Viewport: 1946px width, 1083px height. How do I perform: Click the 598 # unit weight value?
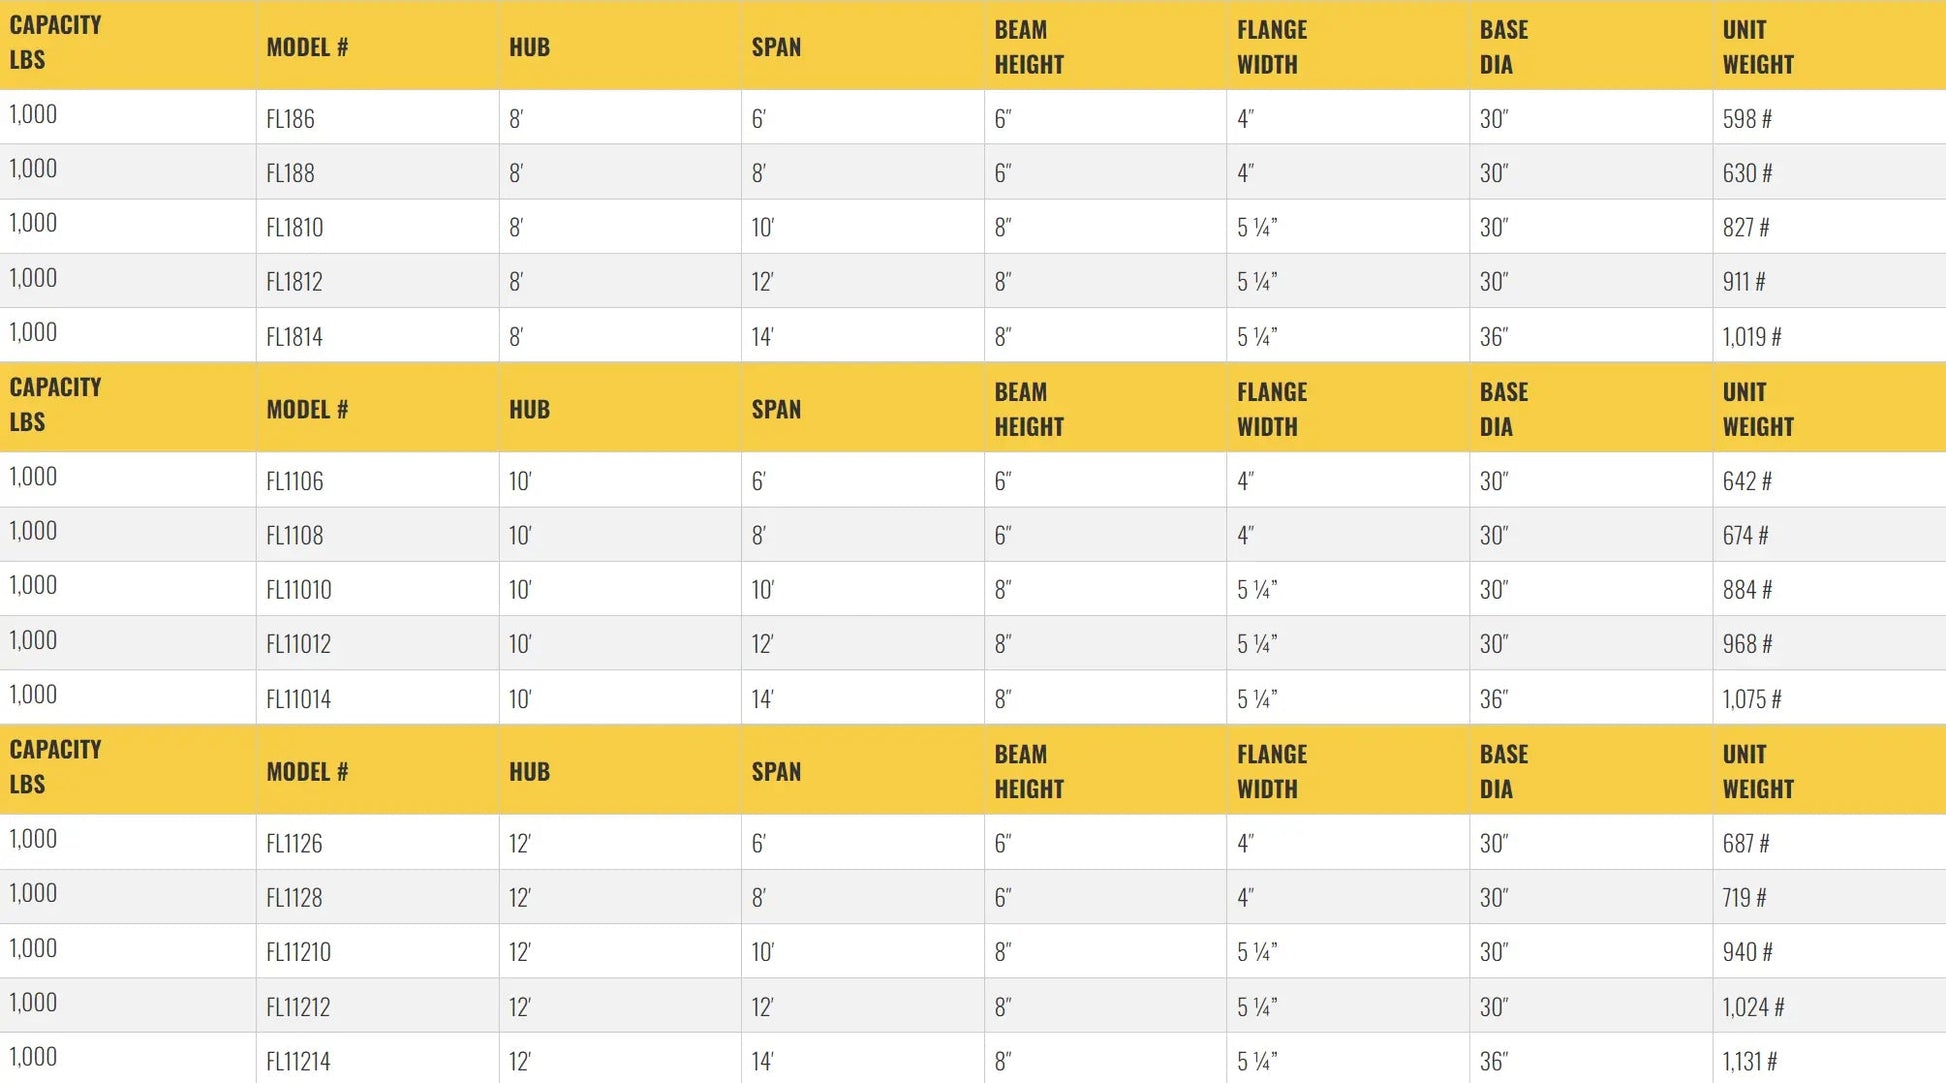click(x=1746, y=119)
